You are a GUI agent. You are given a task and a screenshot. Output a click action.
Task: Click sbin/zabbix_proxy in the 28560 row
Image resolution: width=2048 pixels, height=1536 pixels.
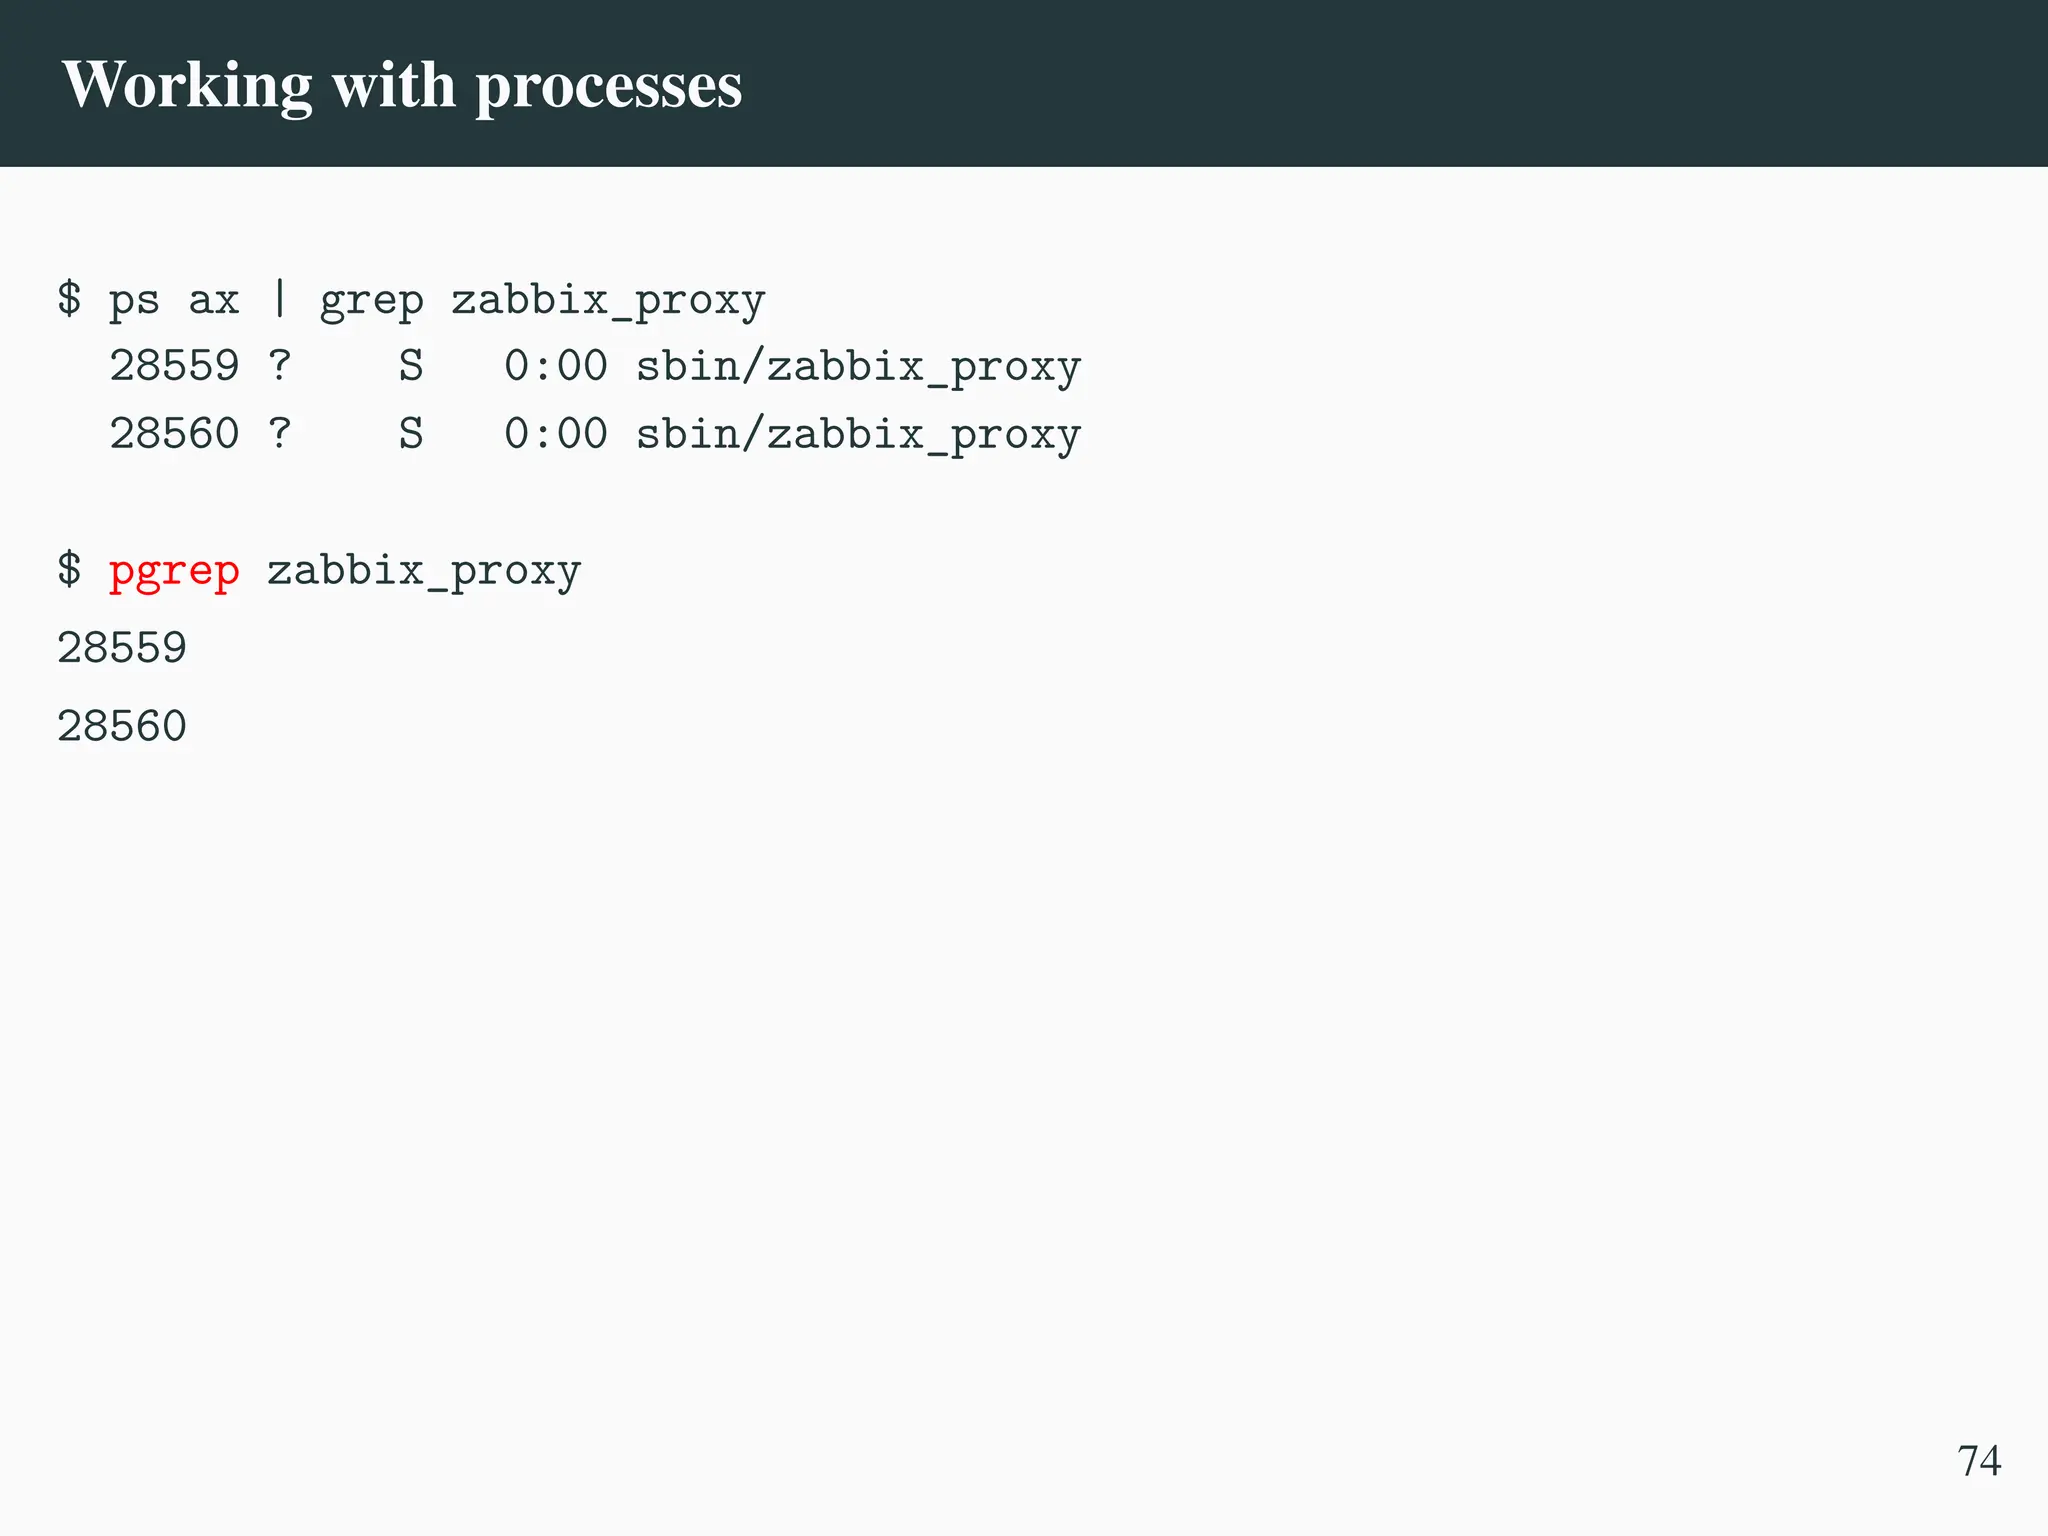(x=858, y=434)
